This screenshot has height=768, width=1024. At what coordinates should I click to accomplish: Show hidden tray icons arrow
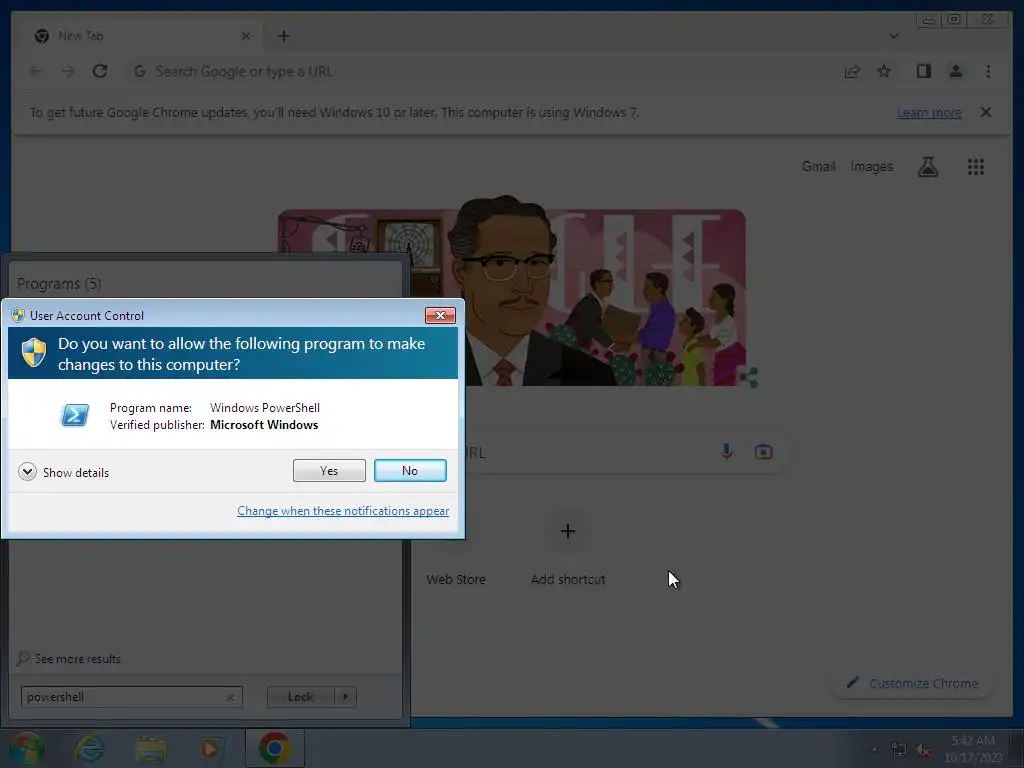(874, 749)
